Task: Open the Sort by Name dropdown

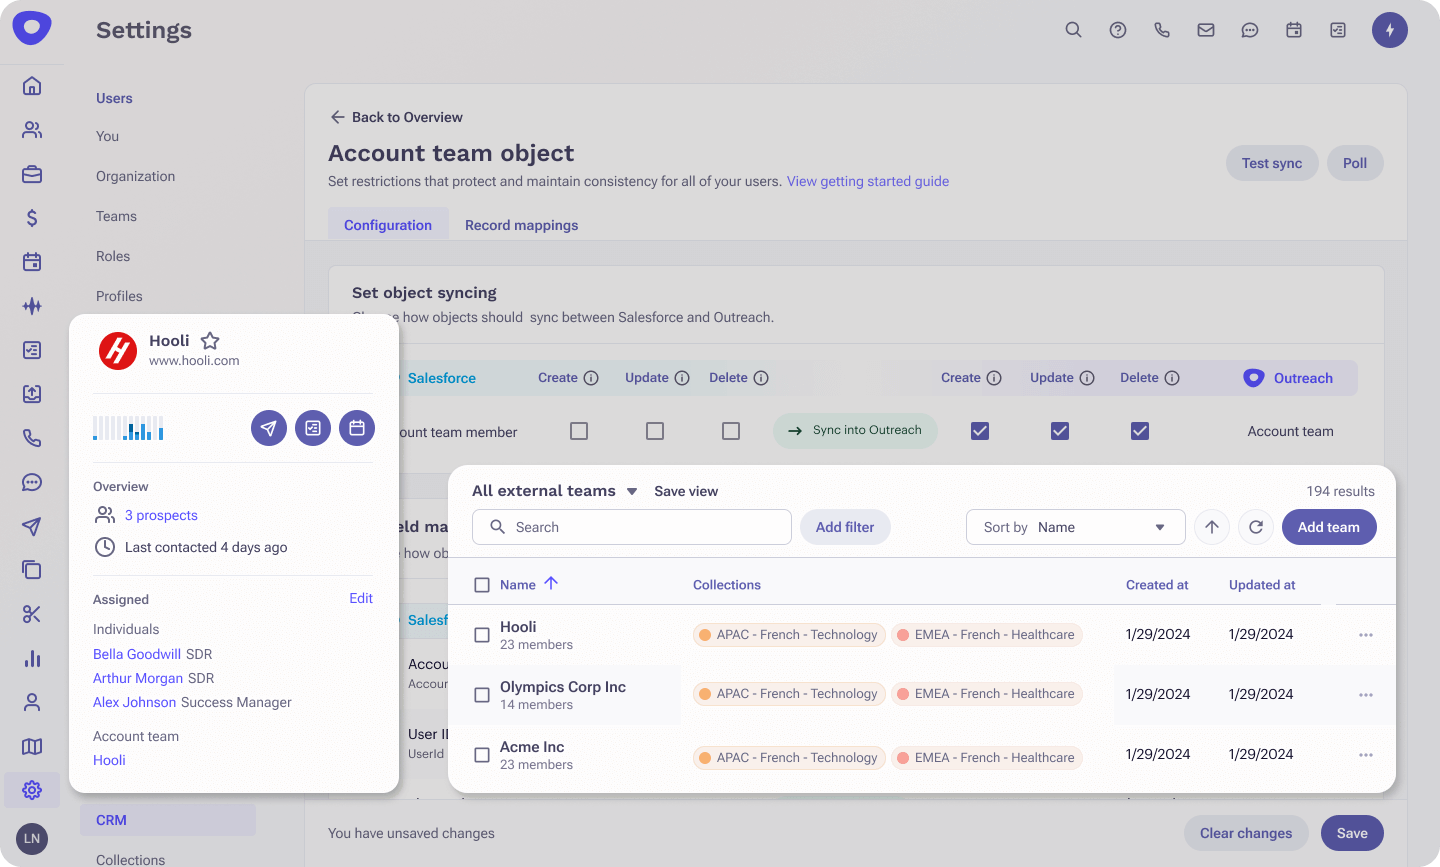Action: tap(1075, 527)
